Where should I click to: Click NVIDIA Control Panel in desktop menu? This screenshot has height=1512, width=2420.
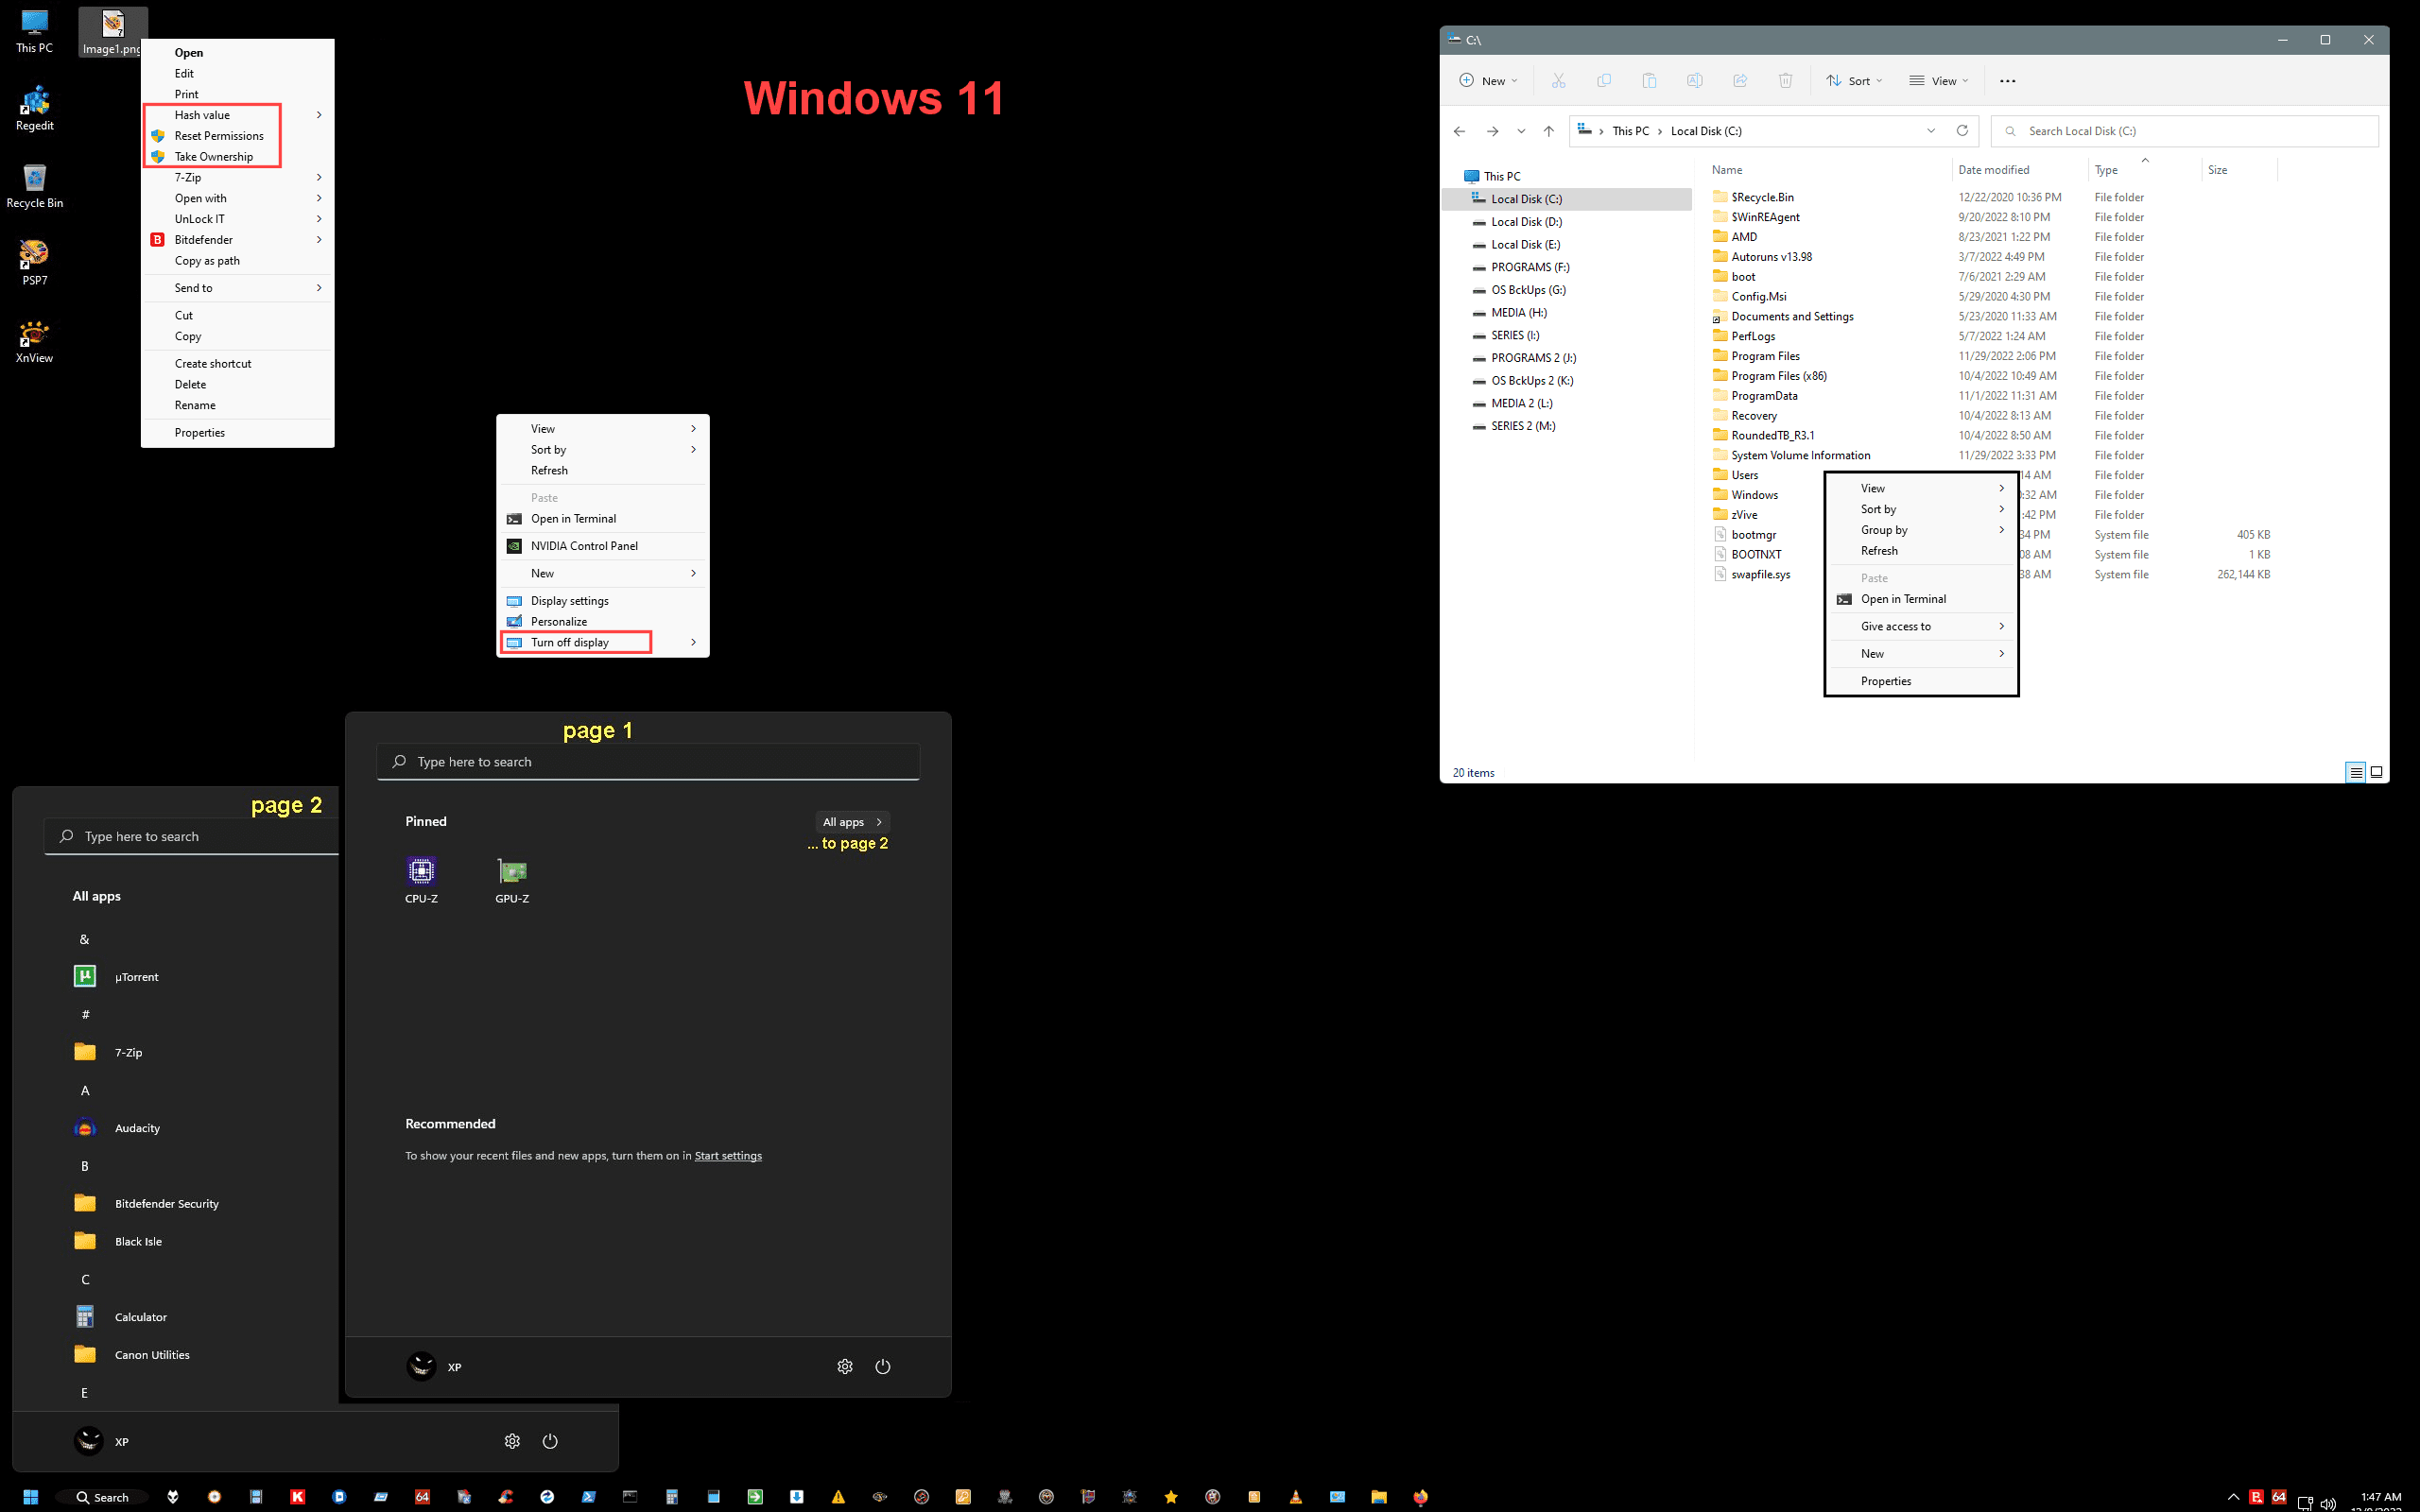[603, 546]
